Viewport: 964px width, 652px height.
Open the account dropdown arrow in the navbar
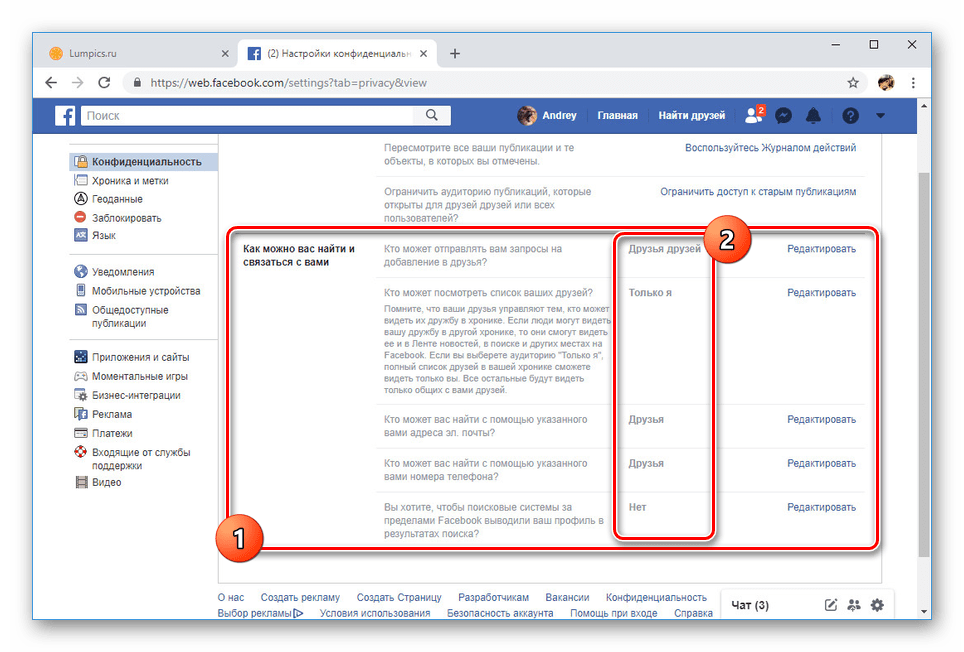[x=880, y=115]
